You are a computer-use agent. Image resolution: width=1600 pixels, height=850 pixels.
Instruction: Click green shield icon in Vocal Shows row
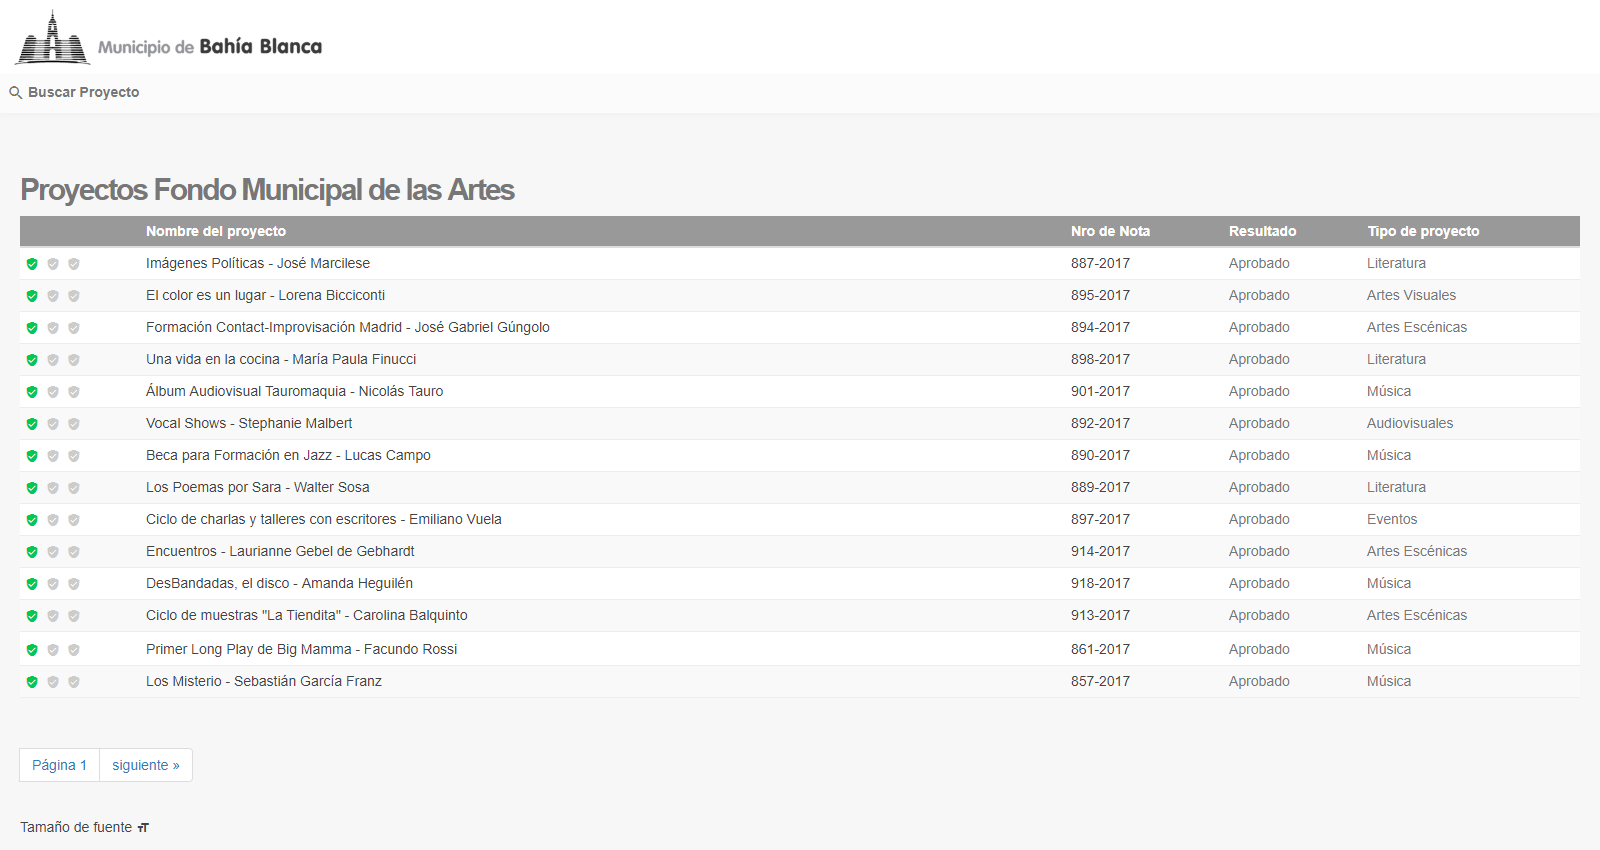point(32,424)
